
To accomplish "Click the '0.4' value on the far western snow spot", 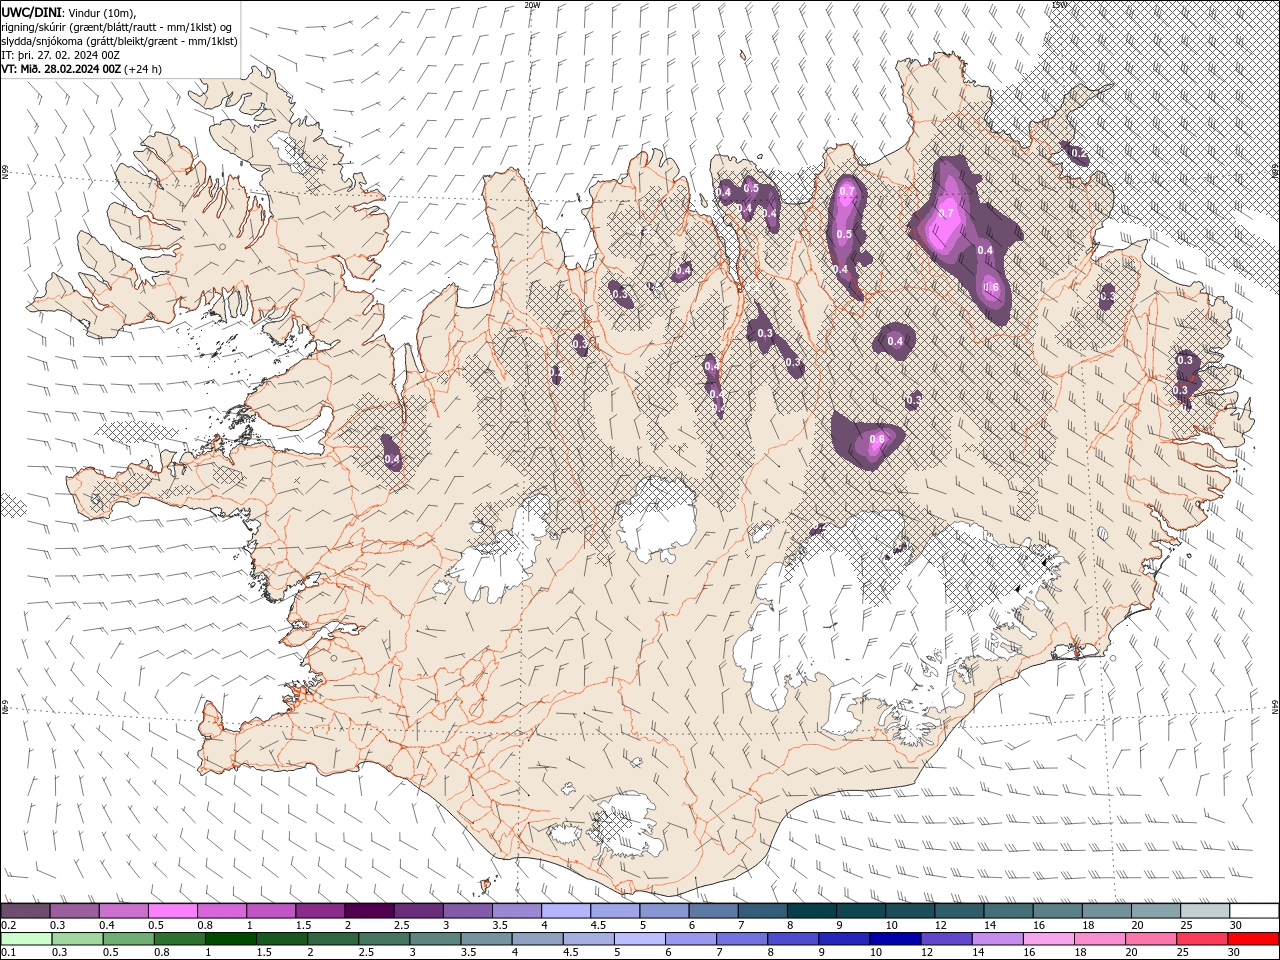I will (392, 460).
